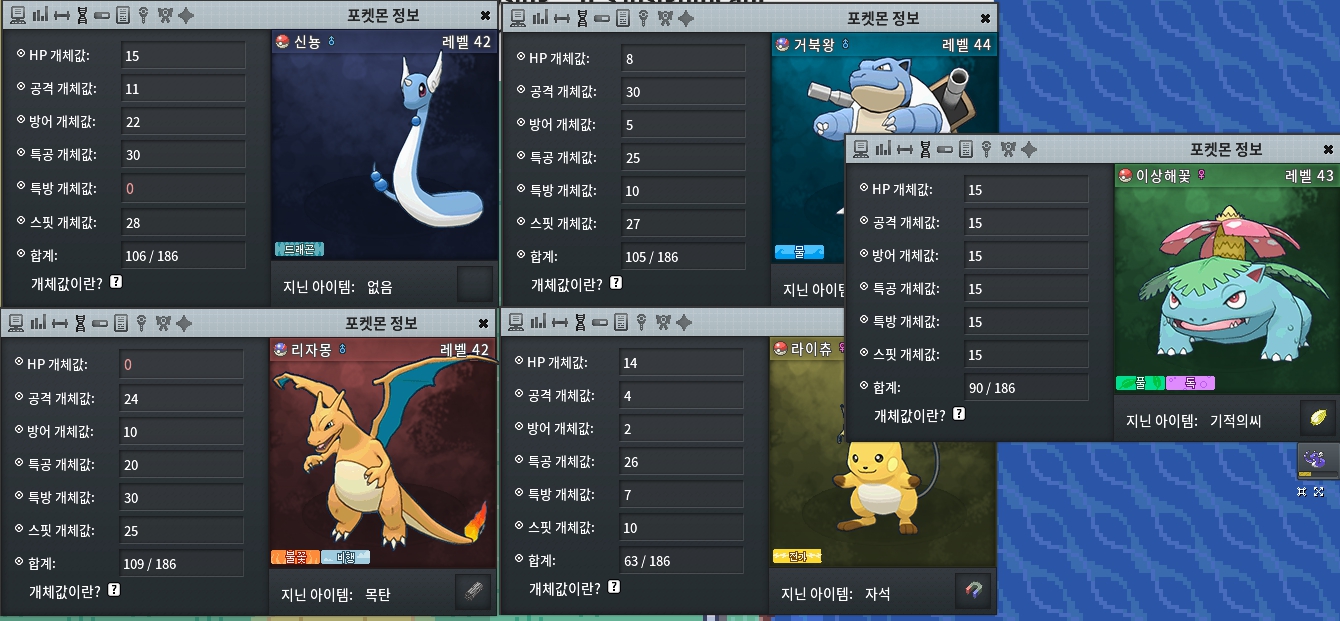Select the double-arrow size icon in 신뇽 window
This screenshot has height=621, width=1340.
pyautogui.click(x=60, y=15)
